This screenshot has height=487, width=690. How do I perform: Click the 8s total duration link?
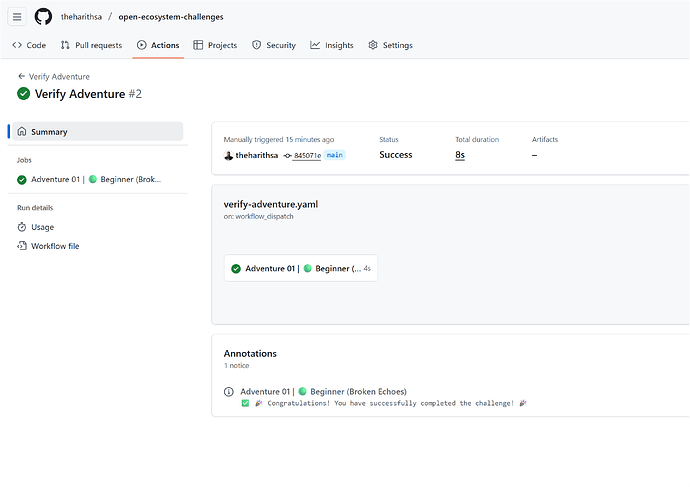(460, 155)
